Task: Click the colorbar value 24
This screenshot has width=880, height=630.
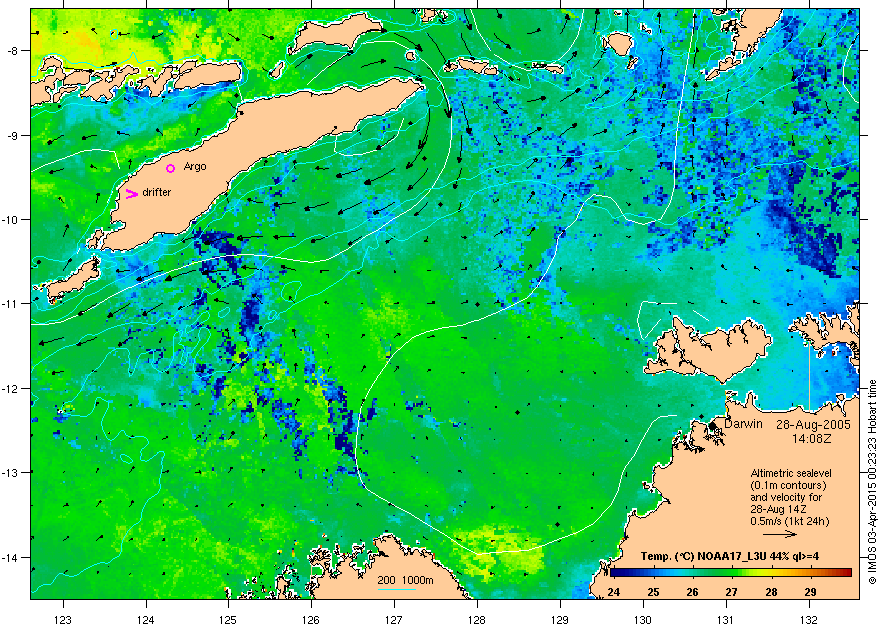Action: click(613, 592)
